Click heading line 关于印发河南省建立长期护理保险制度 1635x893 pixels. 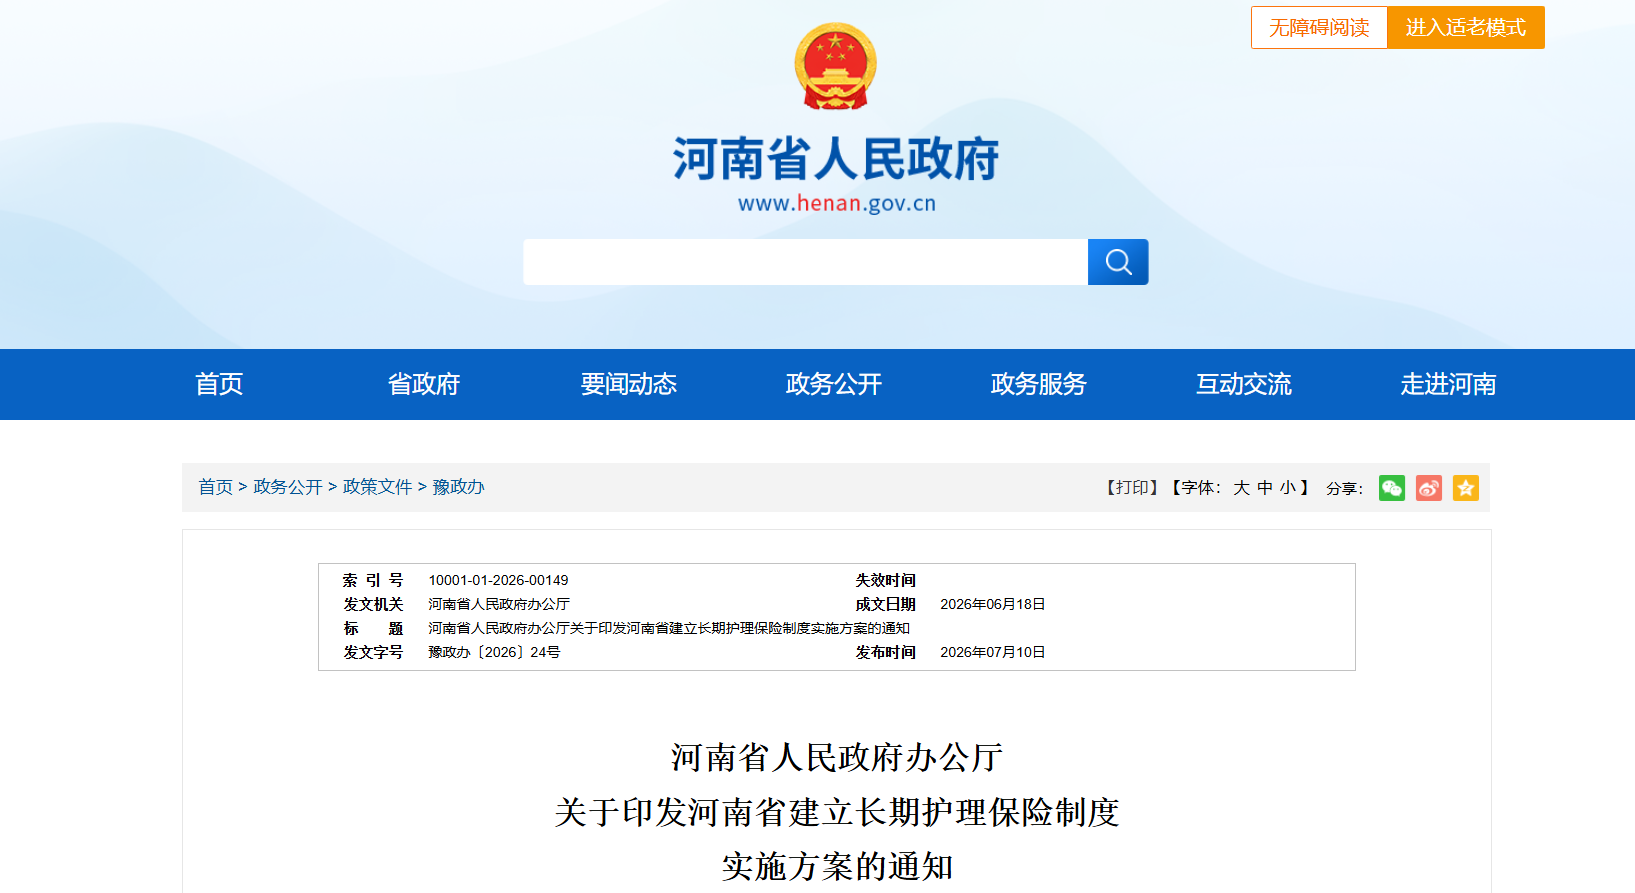click(x=836, y=812)
